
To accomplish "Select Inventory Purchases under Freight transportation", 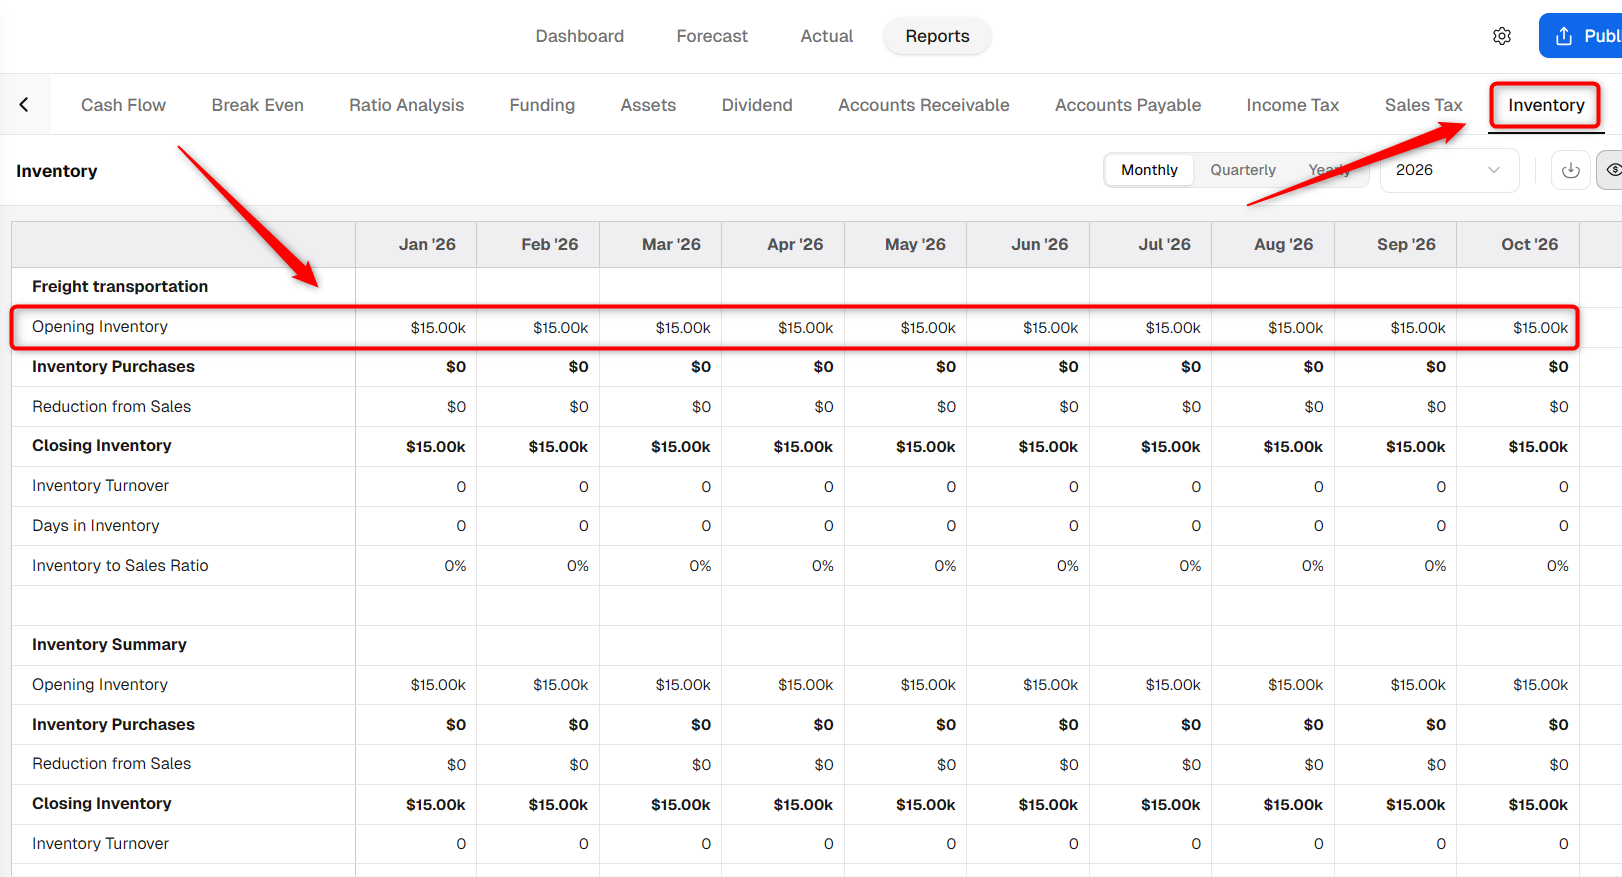I will tap(113, 366).
